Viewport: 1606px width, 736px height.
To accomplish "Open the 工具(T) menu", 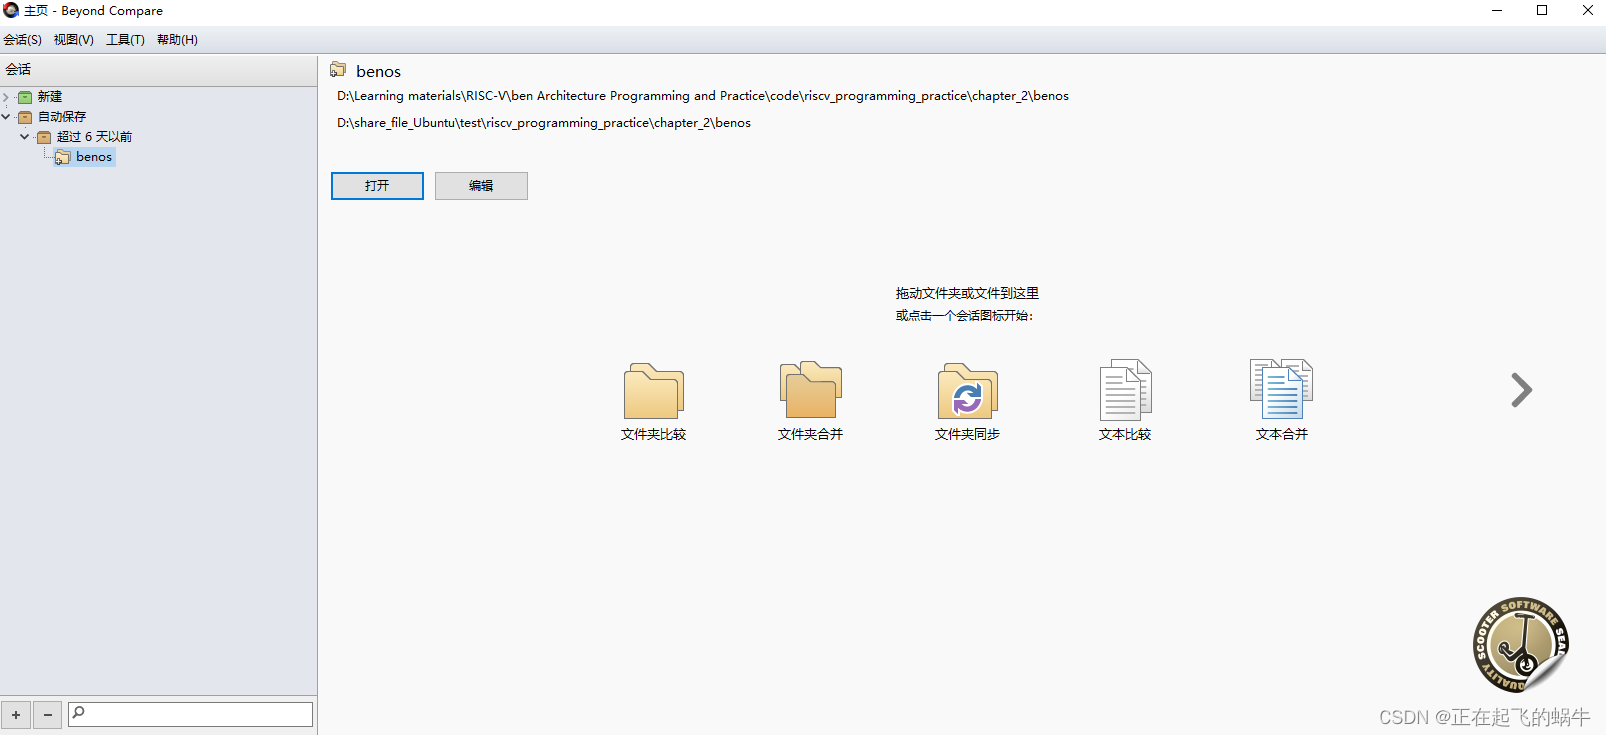I will coord(126,40).
